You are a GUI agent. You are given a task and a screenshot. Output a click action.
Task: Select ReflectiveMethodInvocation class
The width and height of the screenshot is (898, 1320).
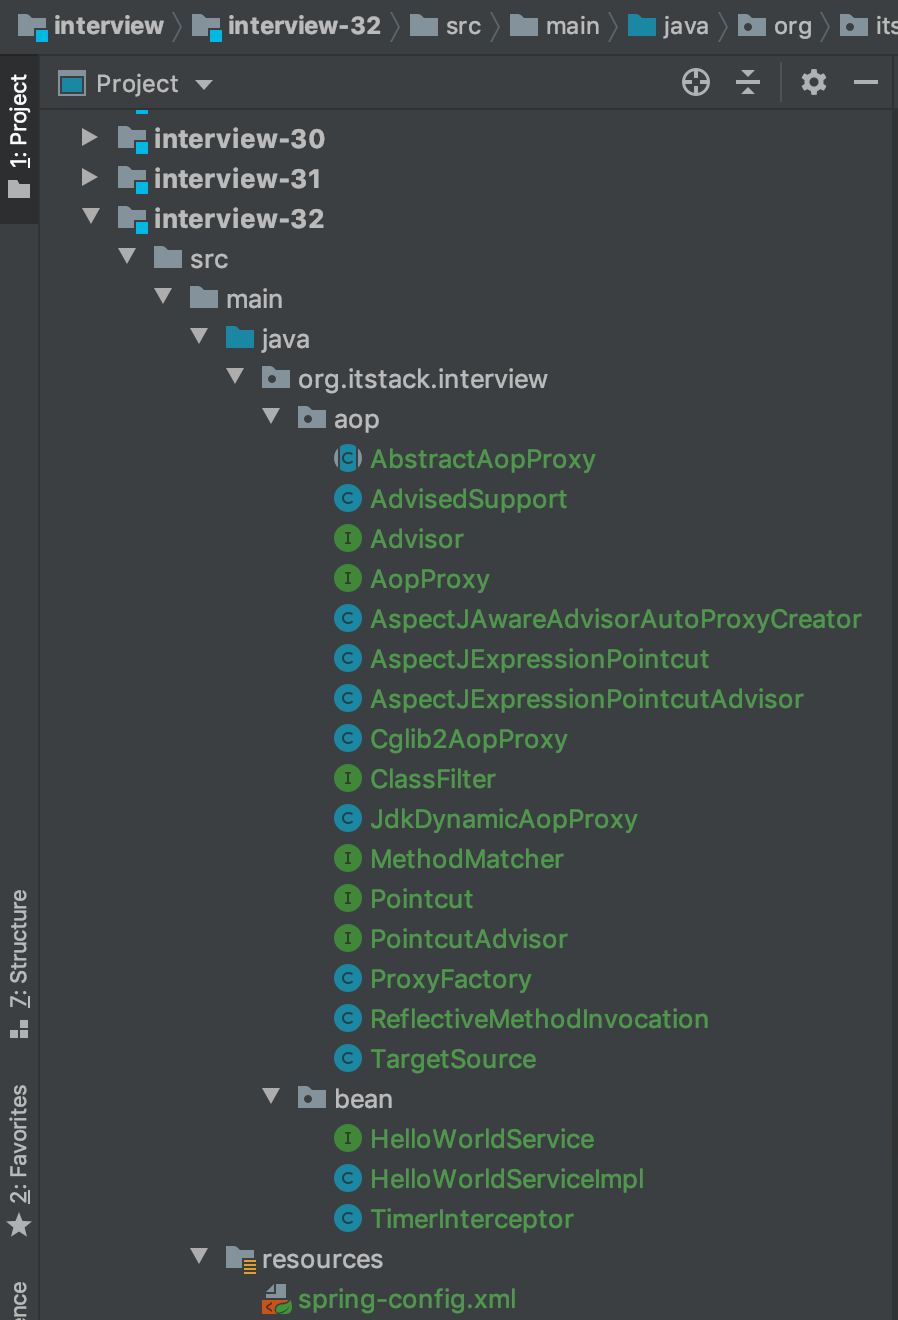click(539, 1019)
